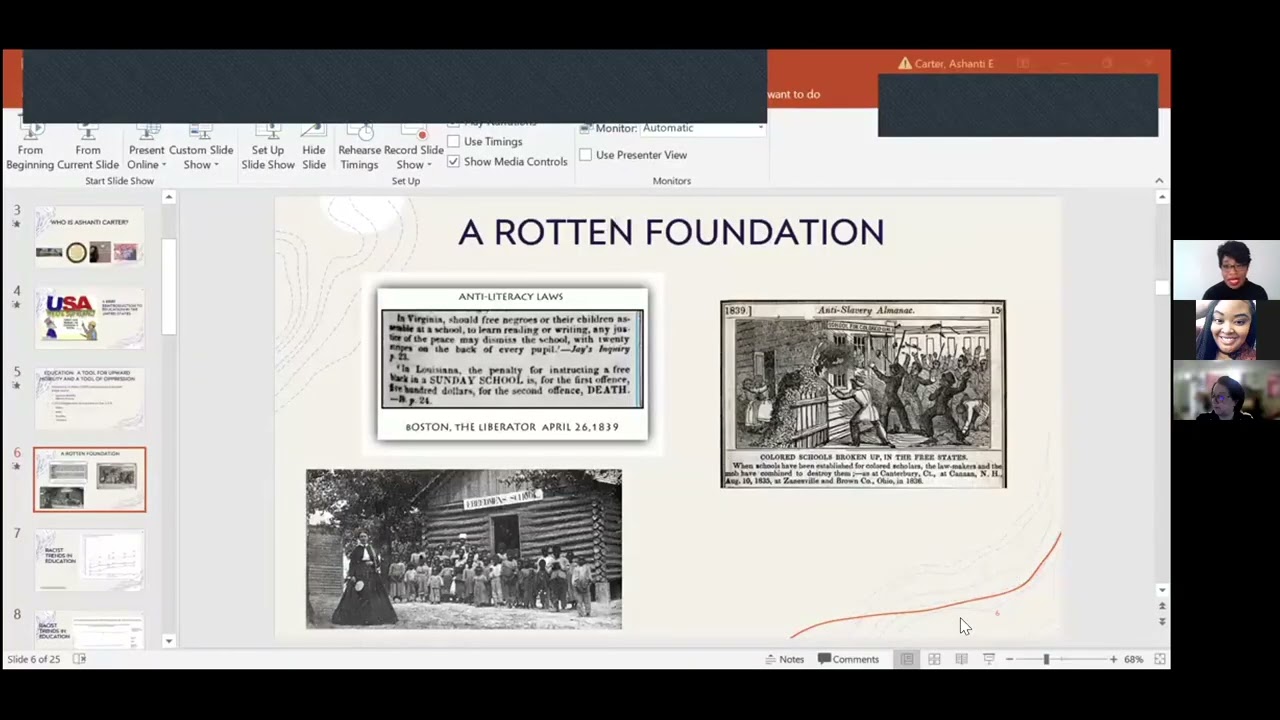Open Present Online options
The image size is (1280, 720).
[146, 148]
